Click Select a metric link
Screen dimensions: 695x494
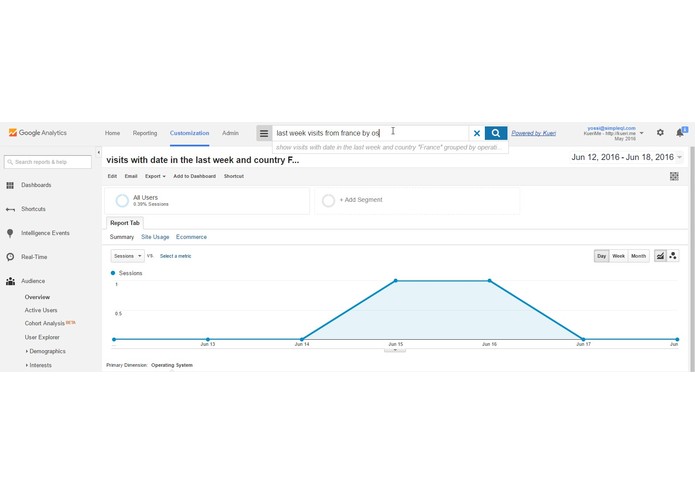(176, 256)
